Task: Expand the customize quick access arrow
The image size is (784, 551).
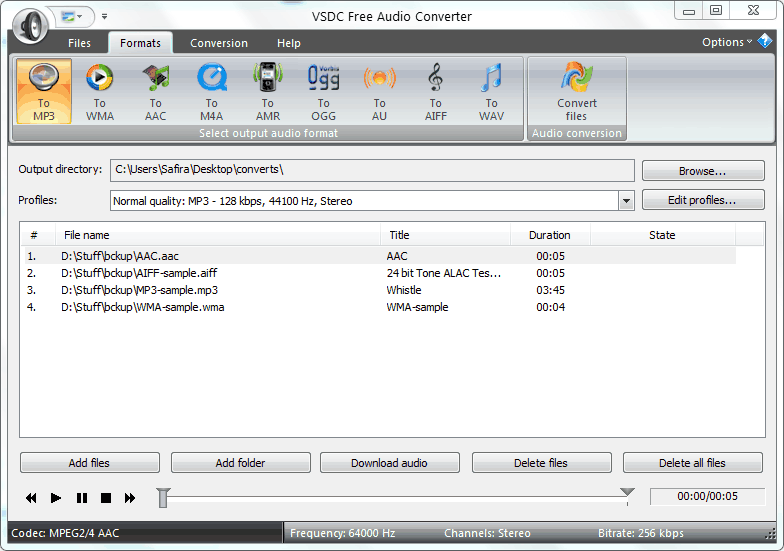Action: 104,16
